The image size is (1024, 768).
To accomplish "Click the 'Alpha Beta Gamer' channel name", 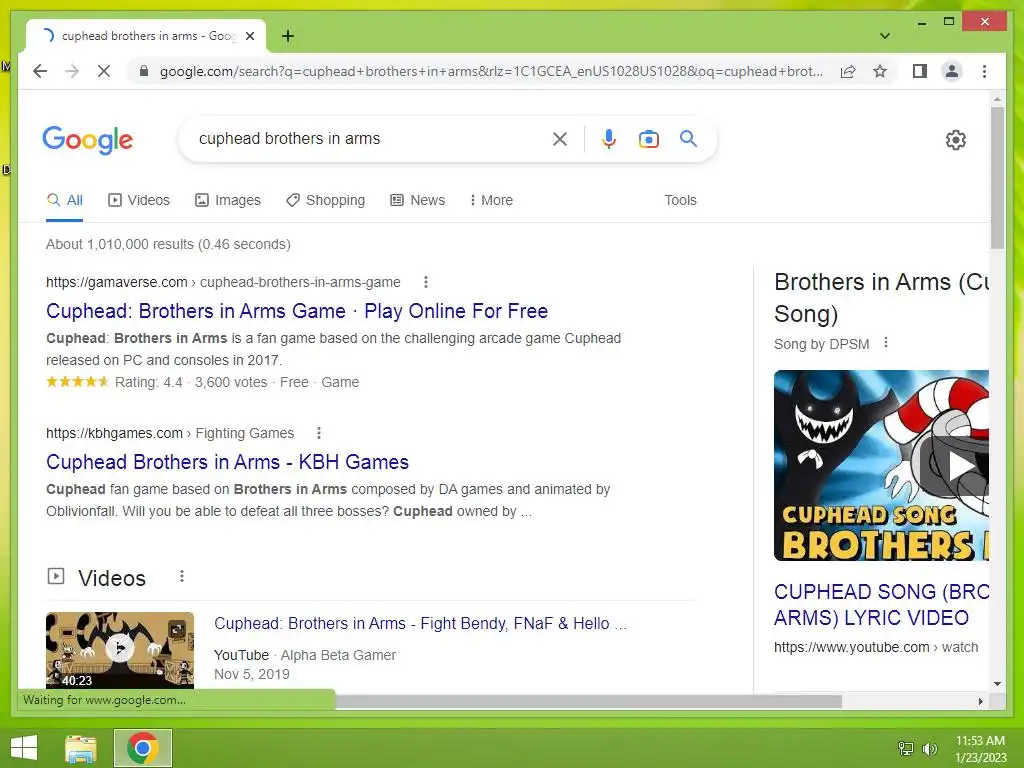I will (x=338, y=655).
